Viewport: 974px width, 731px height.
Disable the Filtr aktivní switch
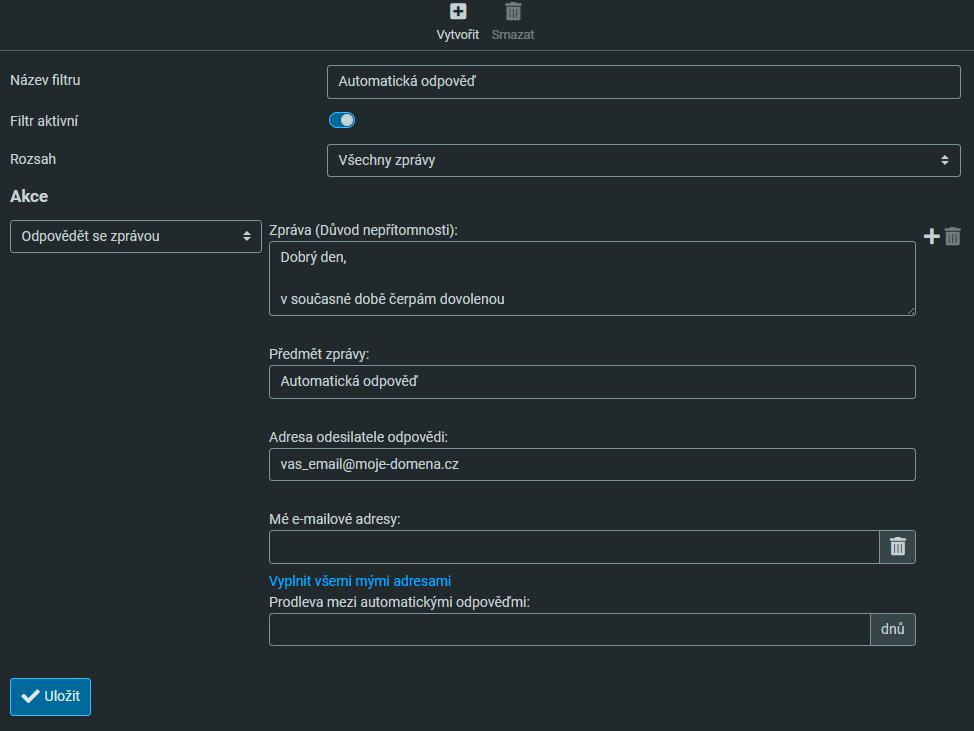342,121
